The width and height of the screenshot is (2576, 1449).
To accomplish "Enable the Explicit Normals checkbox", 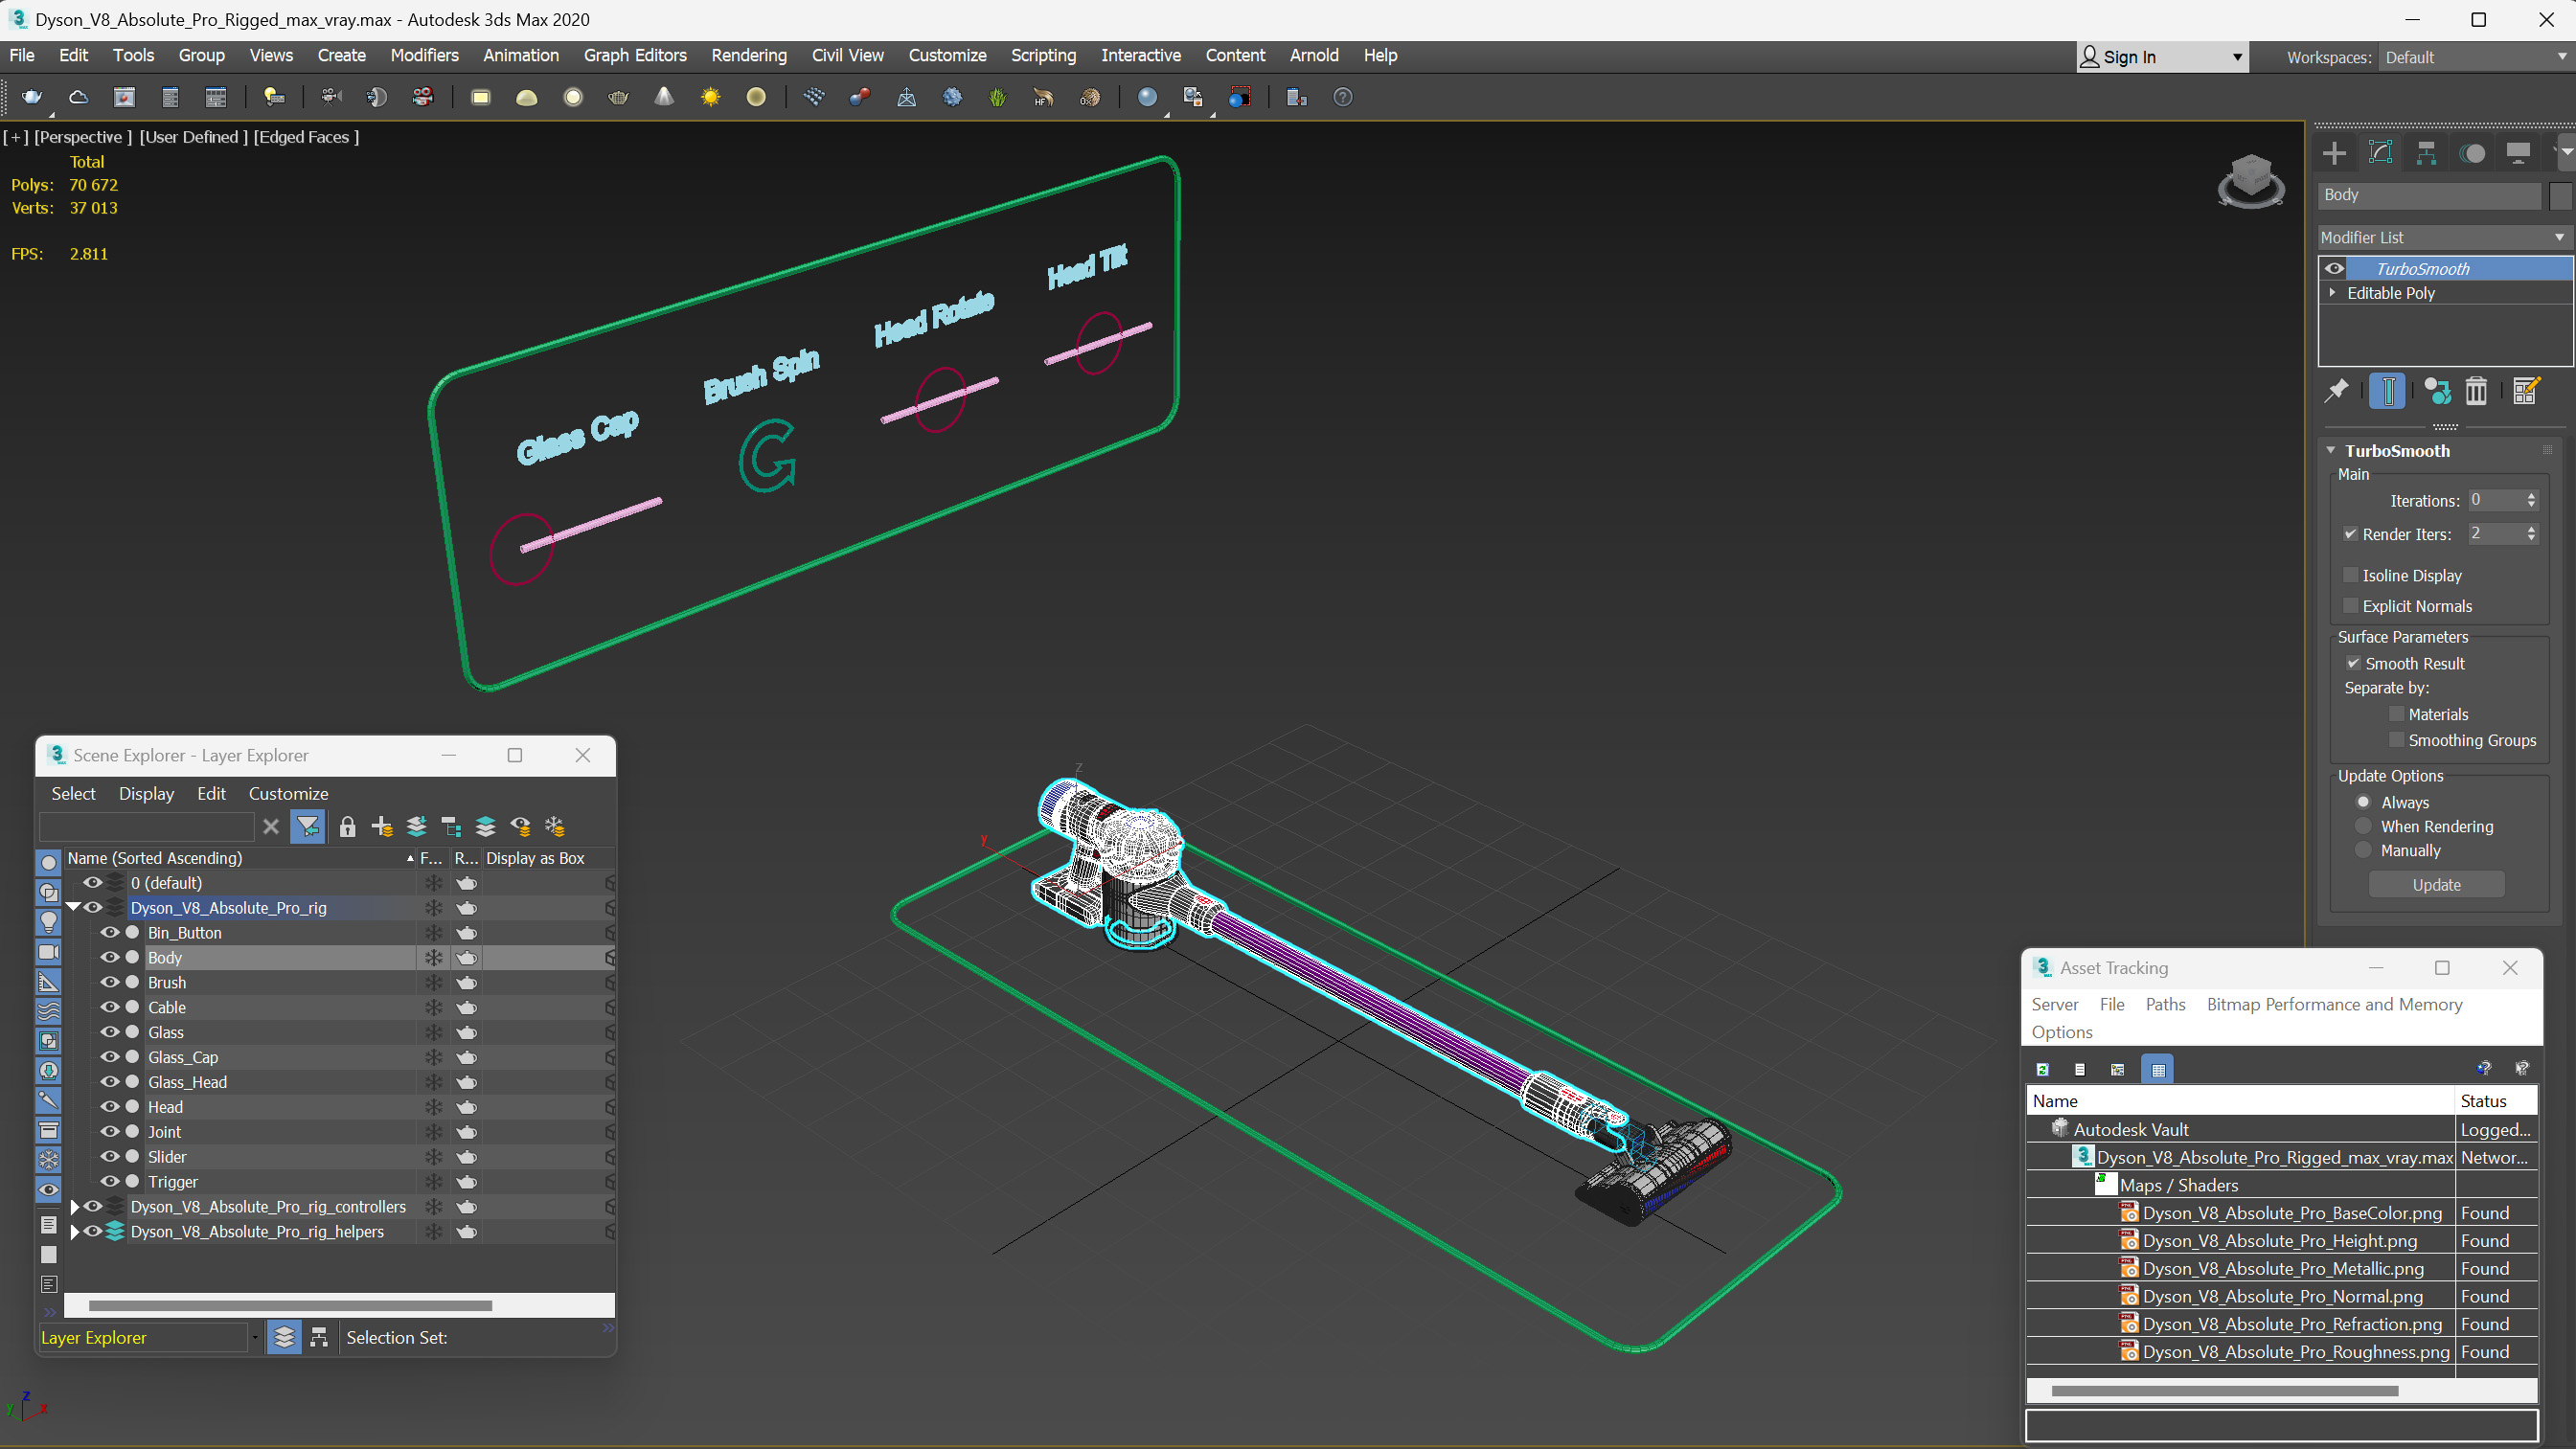I will [2351, 606].
